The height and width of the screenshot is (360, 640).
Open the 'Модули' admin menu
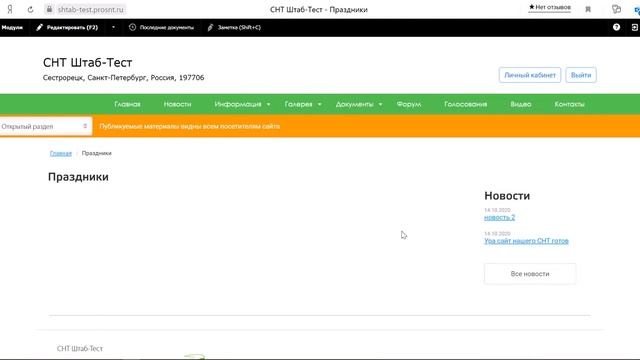pyautogui.click(x=12, y=27)
